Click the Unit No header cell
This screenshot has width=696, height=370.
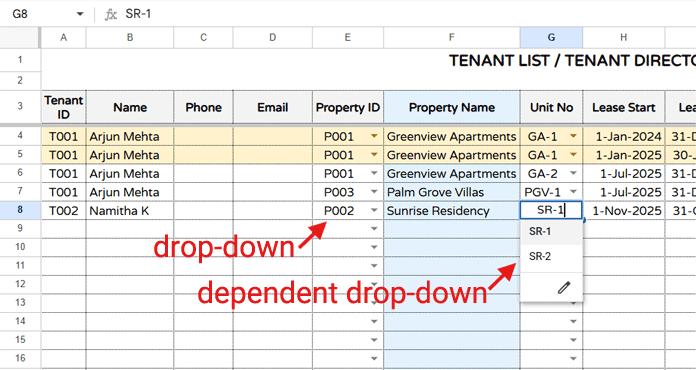[x=551, y=107]
